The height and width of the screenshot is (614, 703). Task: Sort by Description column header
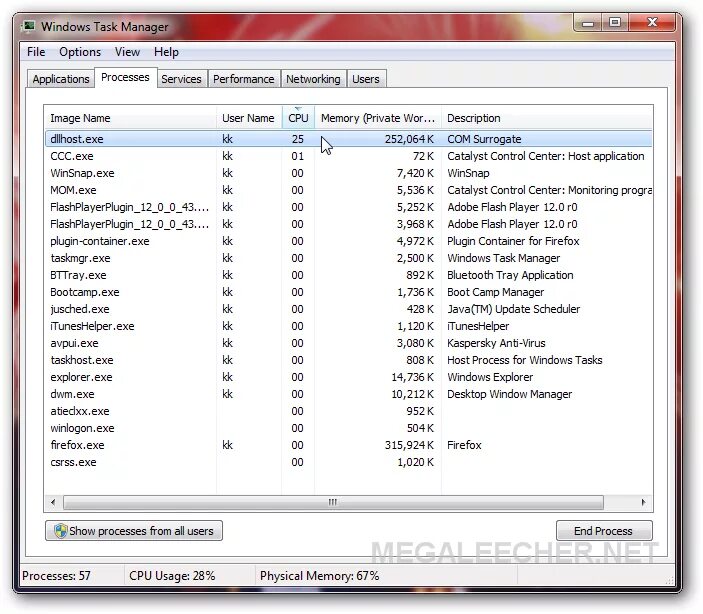tap(547, 118)
